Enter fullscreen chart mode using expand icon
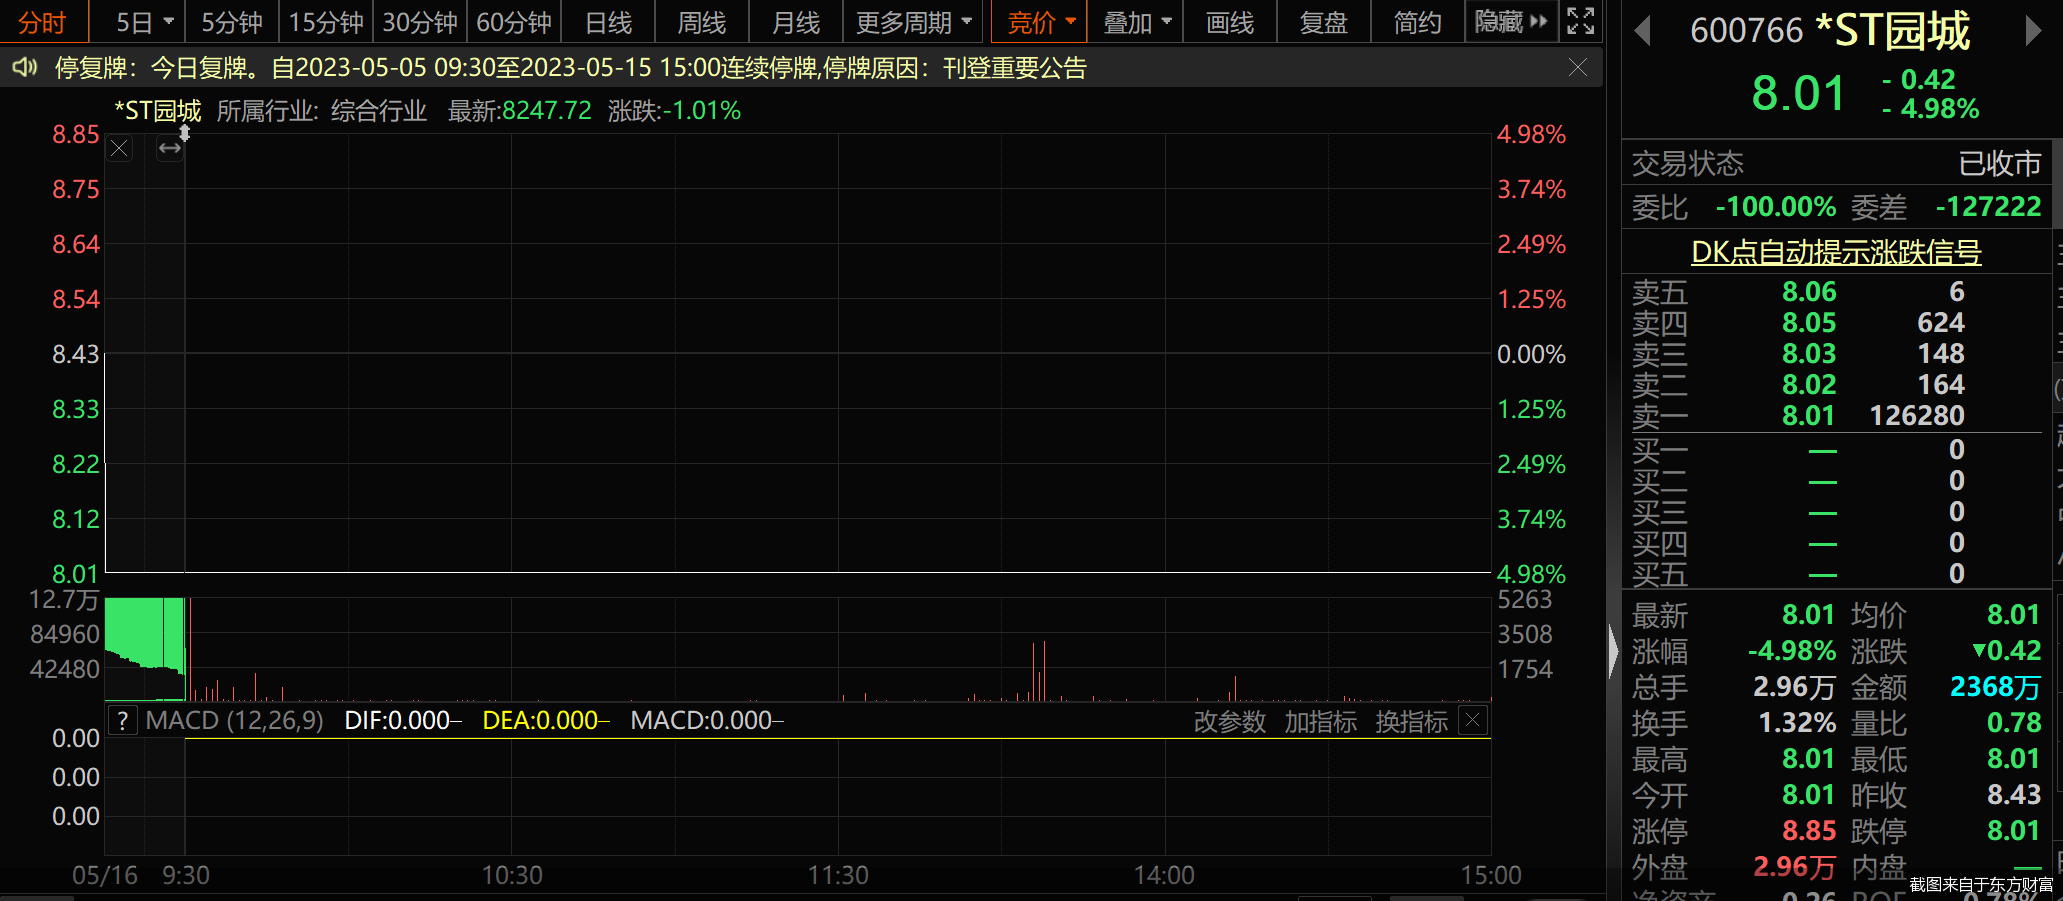Viewport: 2063px width, 901px height. (x=1580, y=21)
